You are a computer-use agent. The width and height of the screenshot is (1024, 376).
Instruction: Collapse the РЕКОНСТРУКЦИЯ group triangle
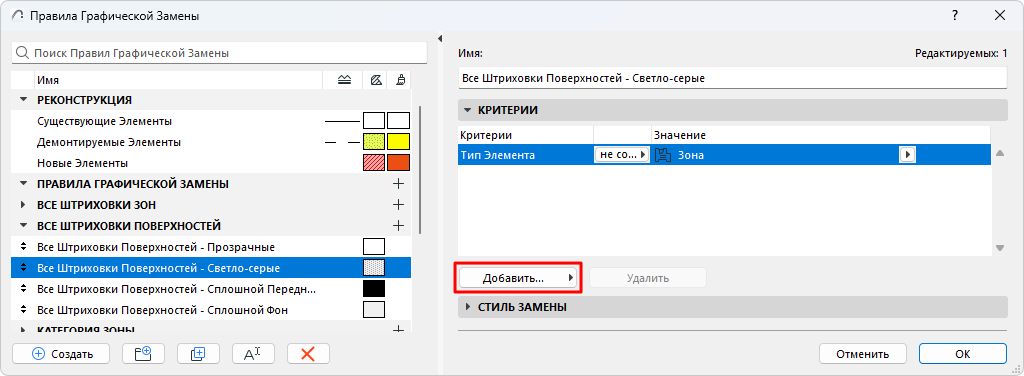pos(24,100)
